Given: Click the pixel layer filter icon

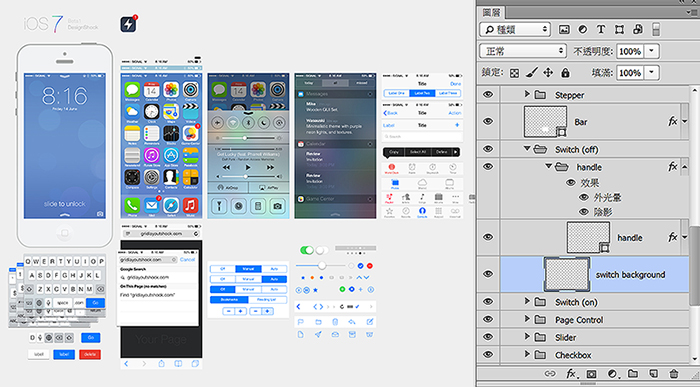Looking at the screenshot, I should tap(564, 29).
